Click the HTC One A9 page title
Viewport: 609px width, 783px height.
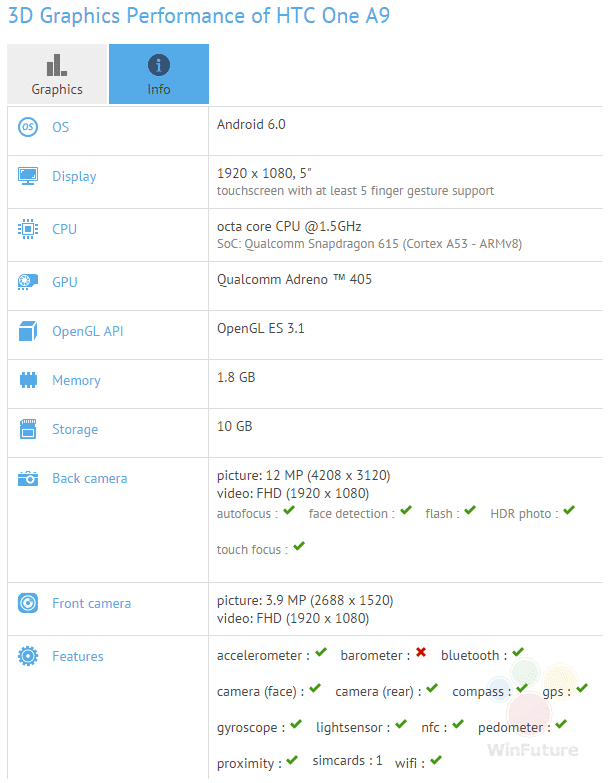click(x=199, y=15)
